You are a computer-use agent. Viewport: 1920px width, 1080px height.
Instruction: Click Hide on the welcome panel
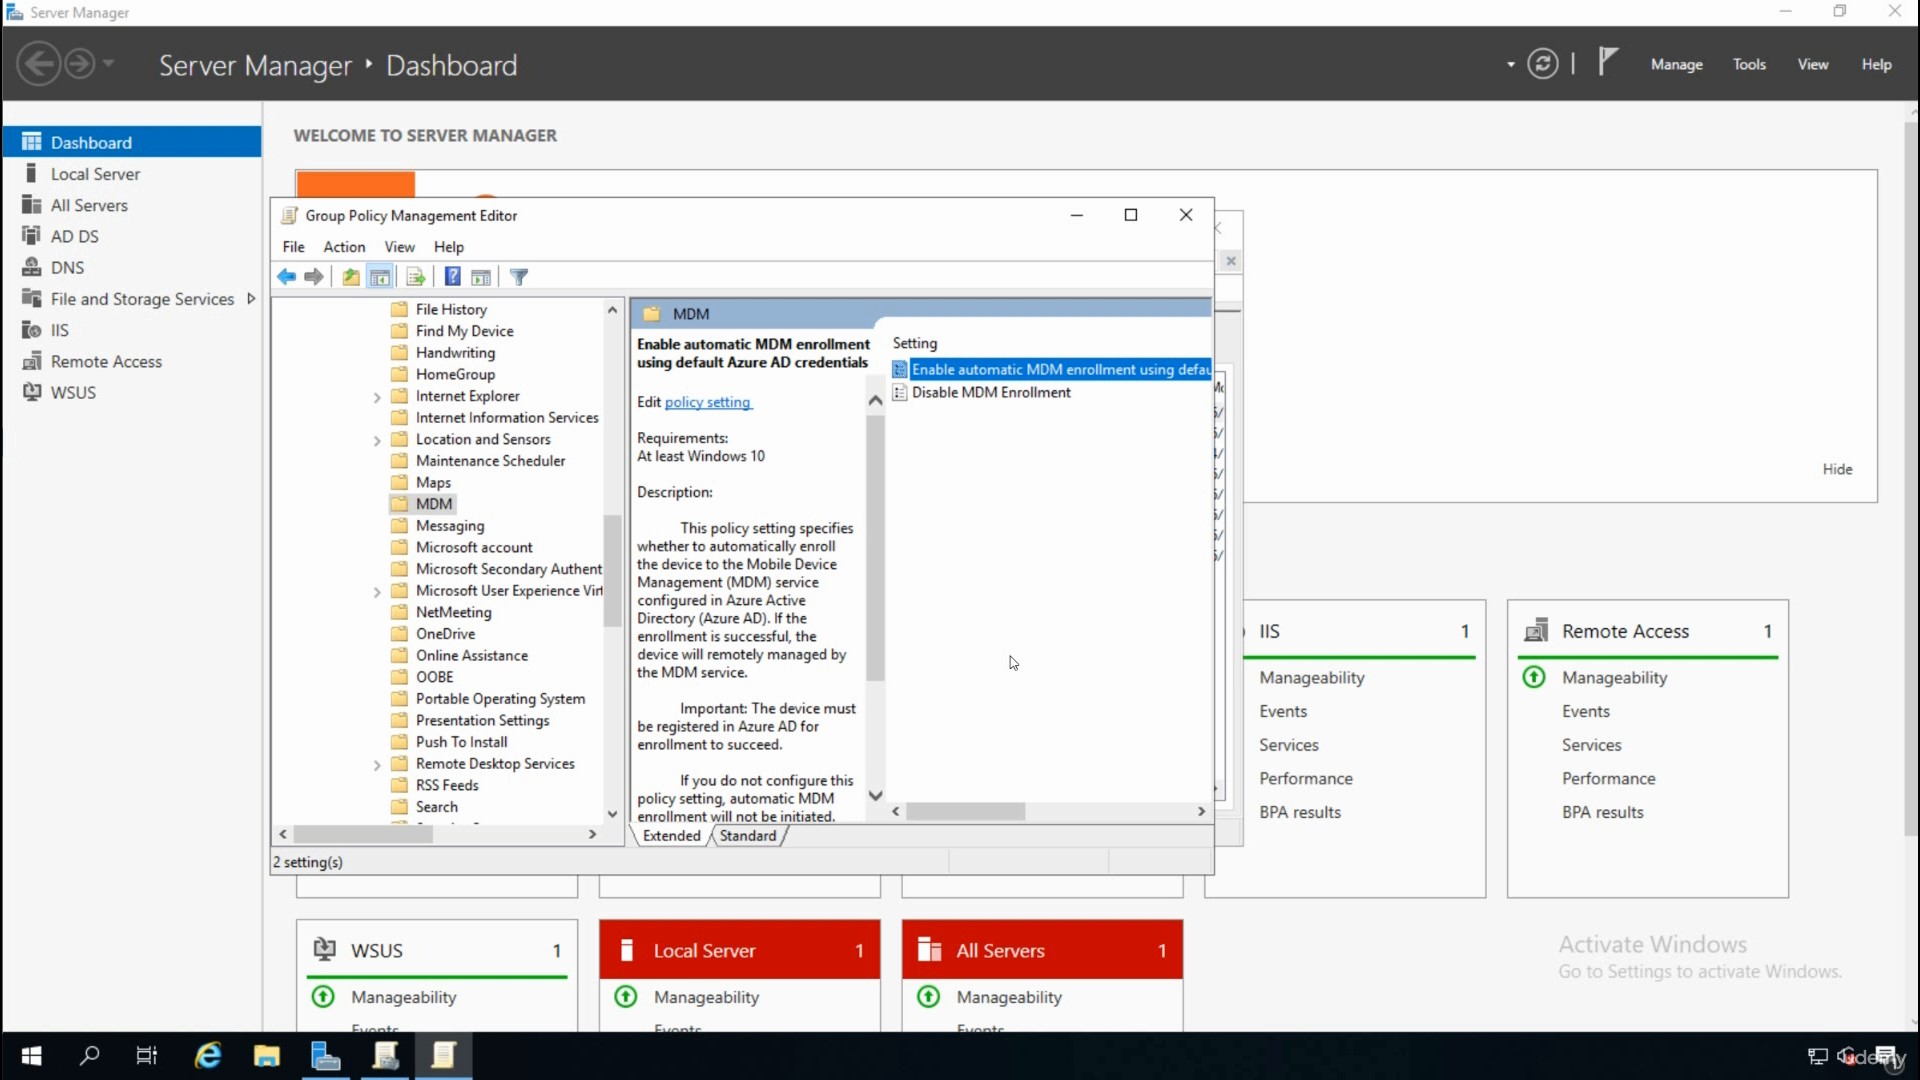point(1837,469)
